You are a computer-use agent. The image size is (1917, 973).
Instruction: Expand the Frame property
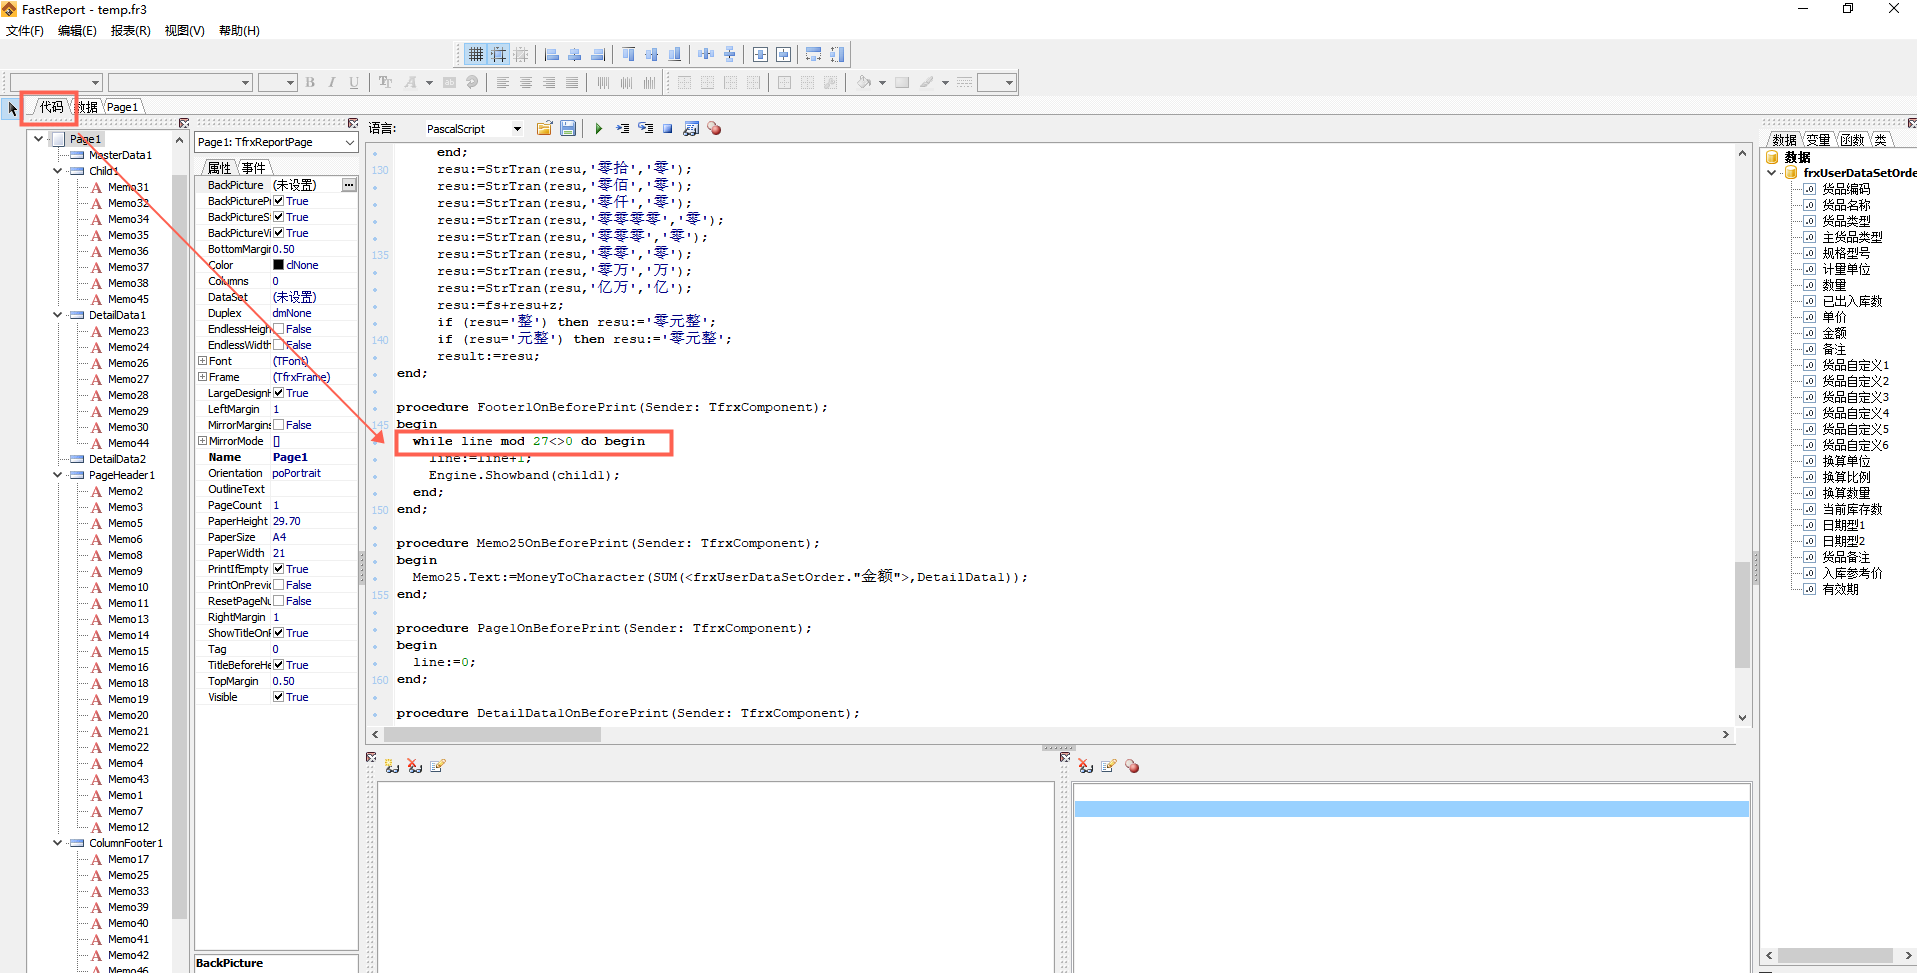tap(202, 377)
